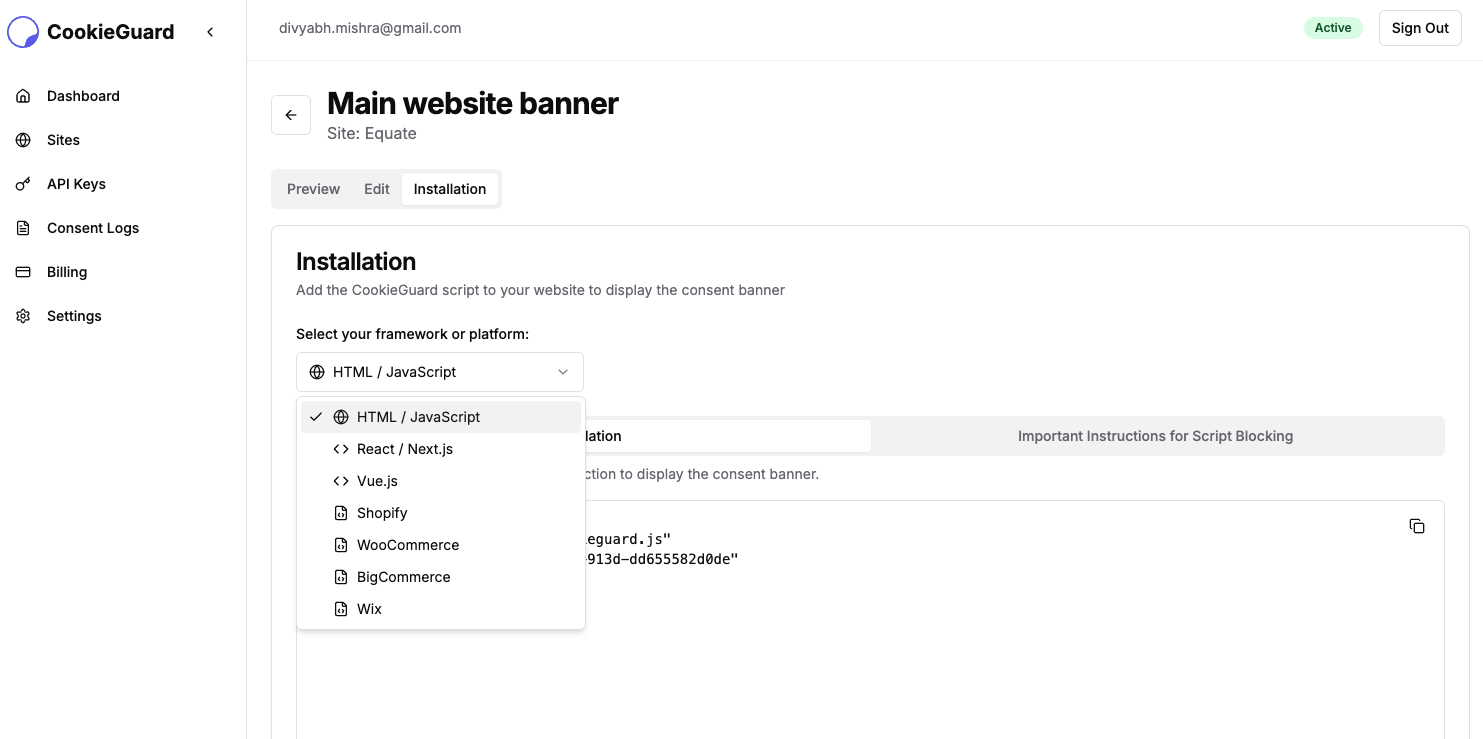Open Settings using the gear icon

tap(22, 315)
